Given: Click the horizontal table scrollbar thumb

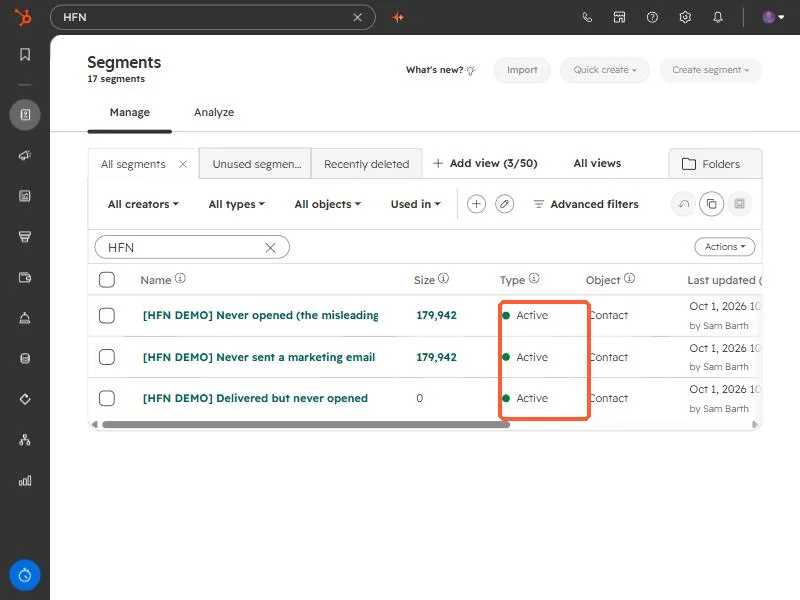Looking at the screenshot, I should coord(306,424).
